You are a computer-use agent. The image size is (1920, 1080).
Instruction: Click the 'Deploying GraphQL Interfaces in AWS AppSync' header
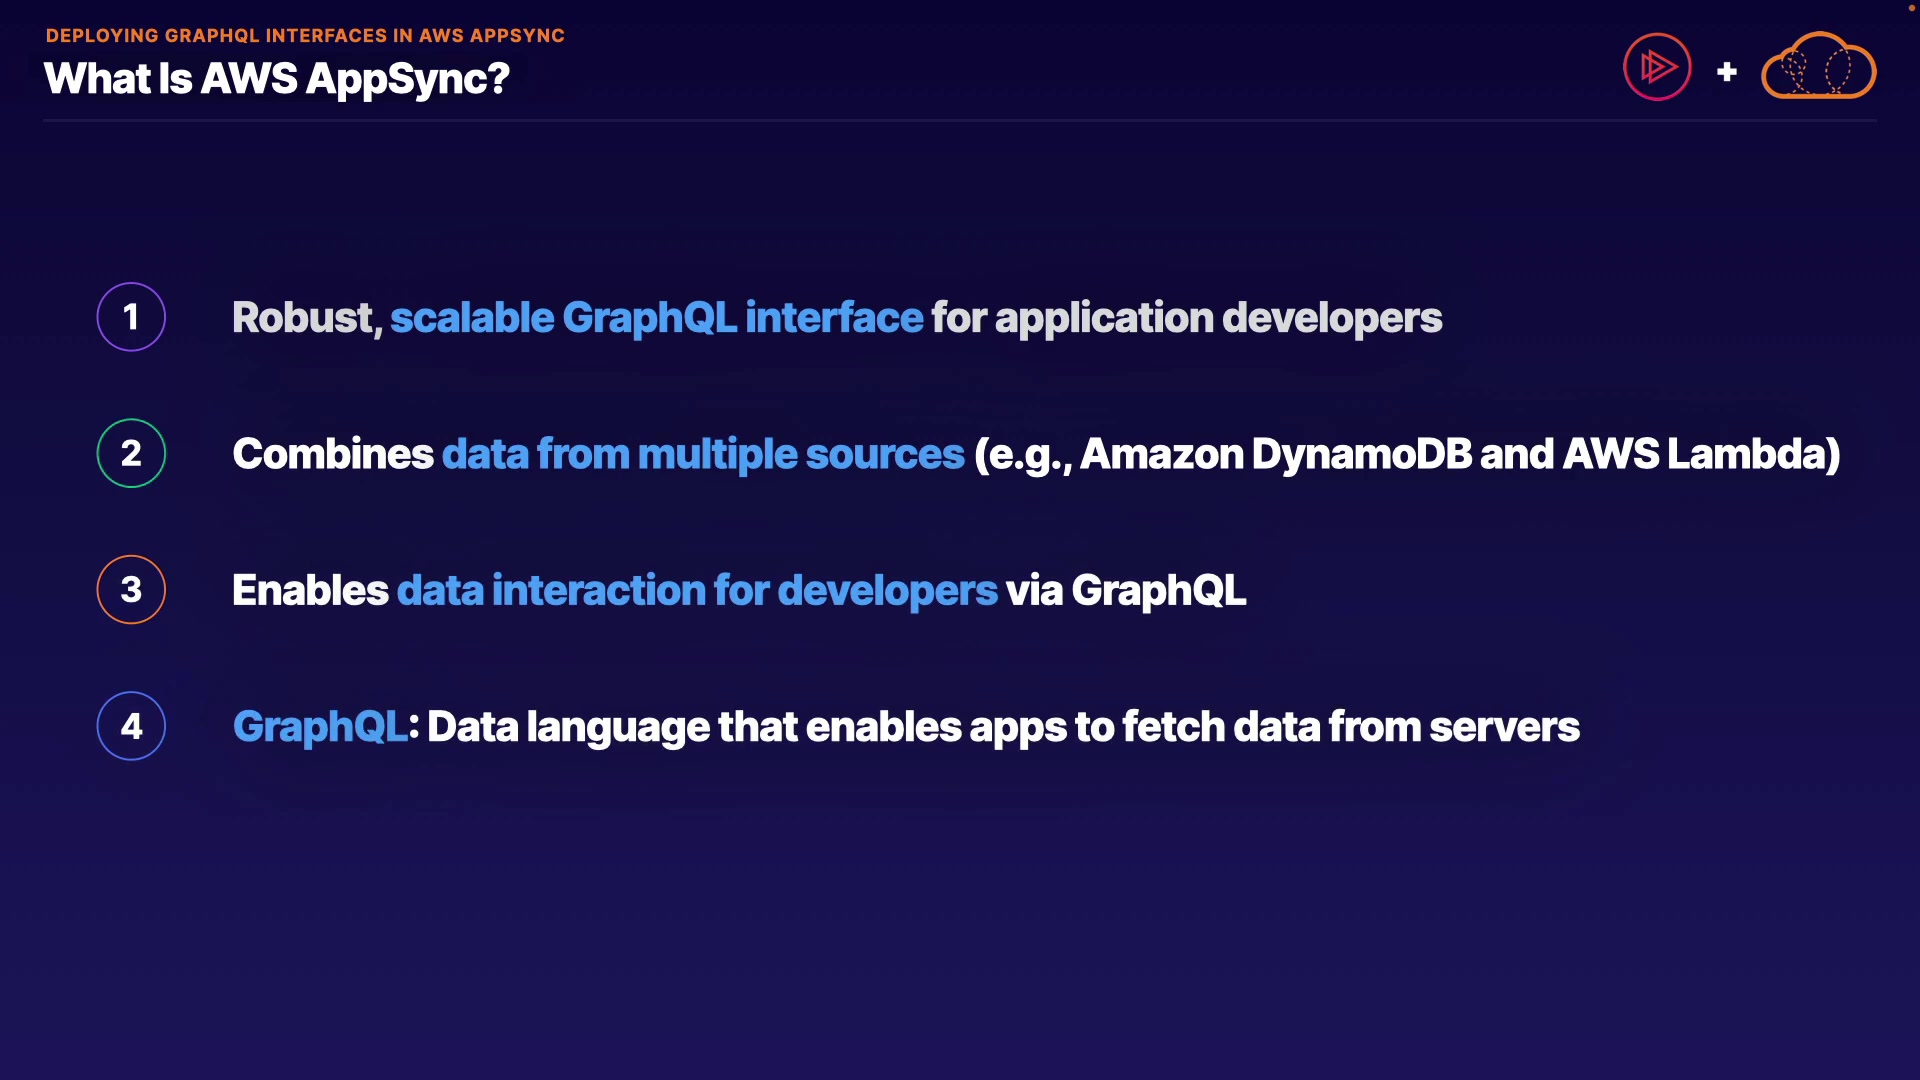pyautogui.click(x=305, y=36)
